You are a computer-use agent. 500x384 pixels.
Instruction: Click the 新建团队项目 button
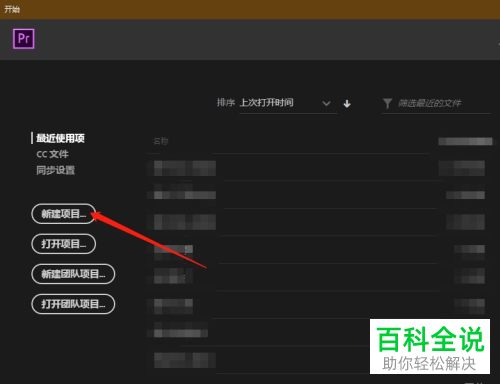pos(73,274)
